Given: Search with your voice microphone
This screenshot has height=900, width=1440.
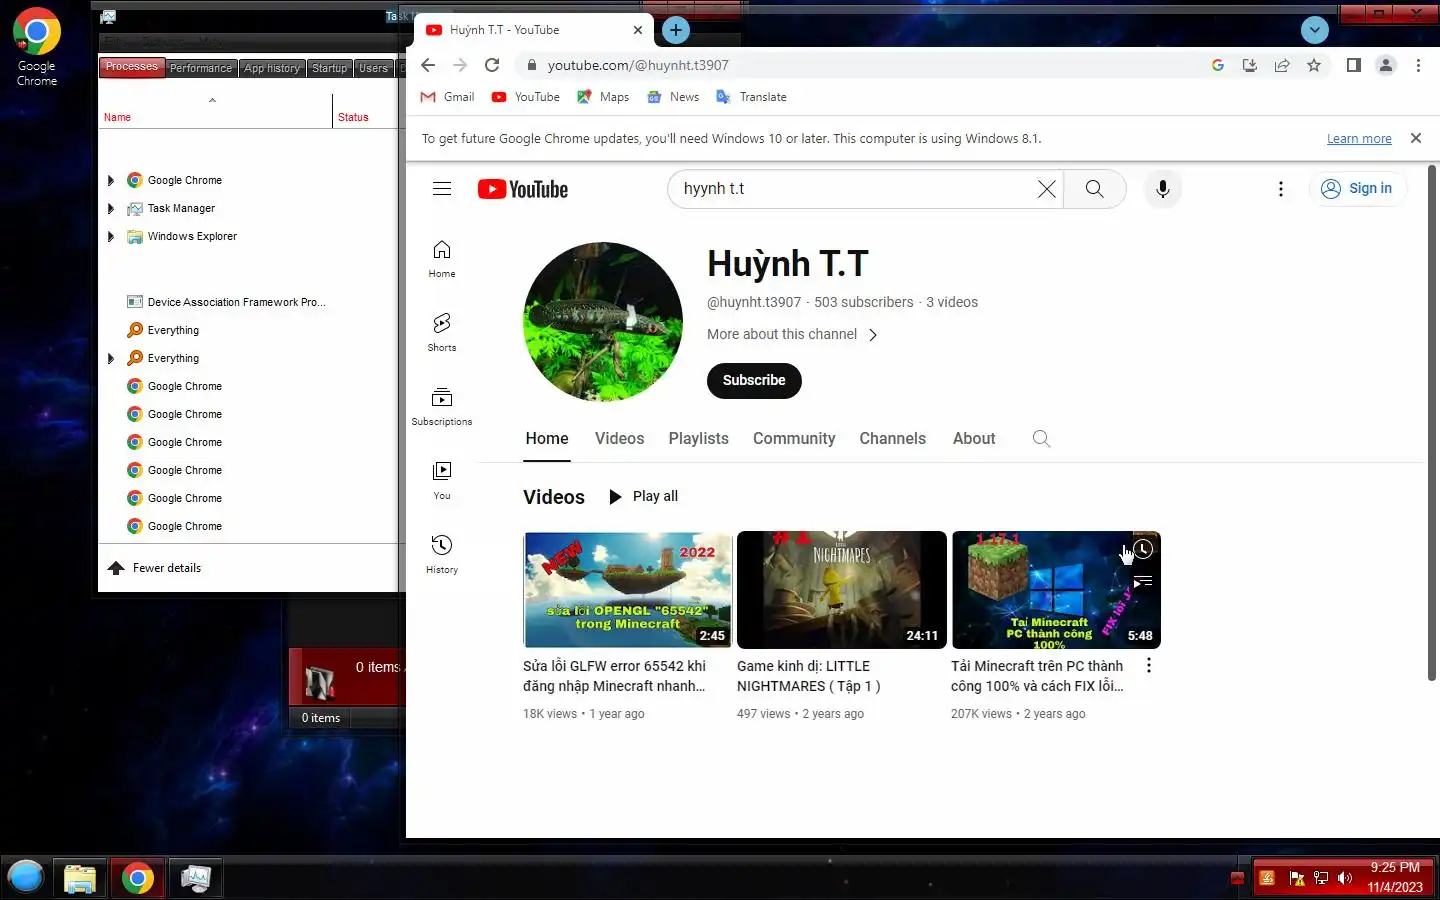Looking at the screenshot, I should (x=1162, y=189).
